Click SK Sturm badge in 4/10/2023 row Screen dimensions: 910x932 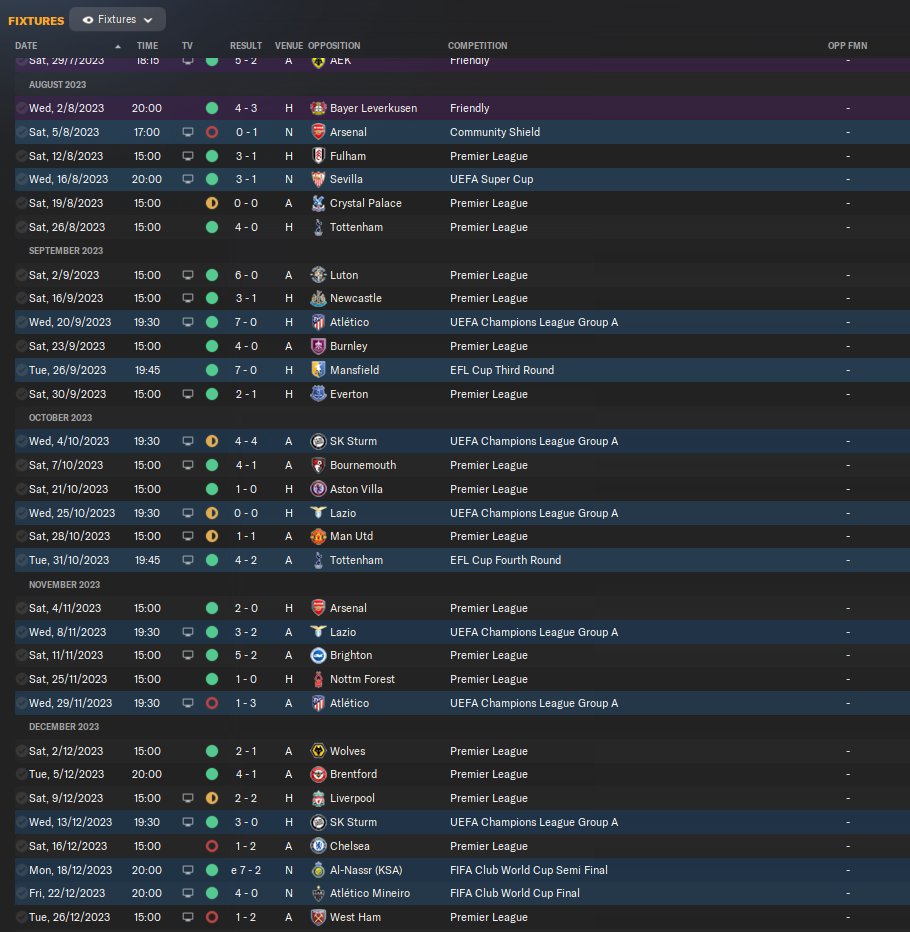(x=319, y=441)
